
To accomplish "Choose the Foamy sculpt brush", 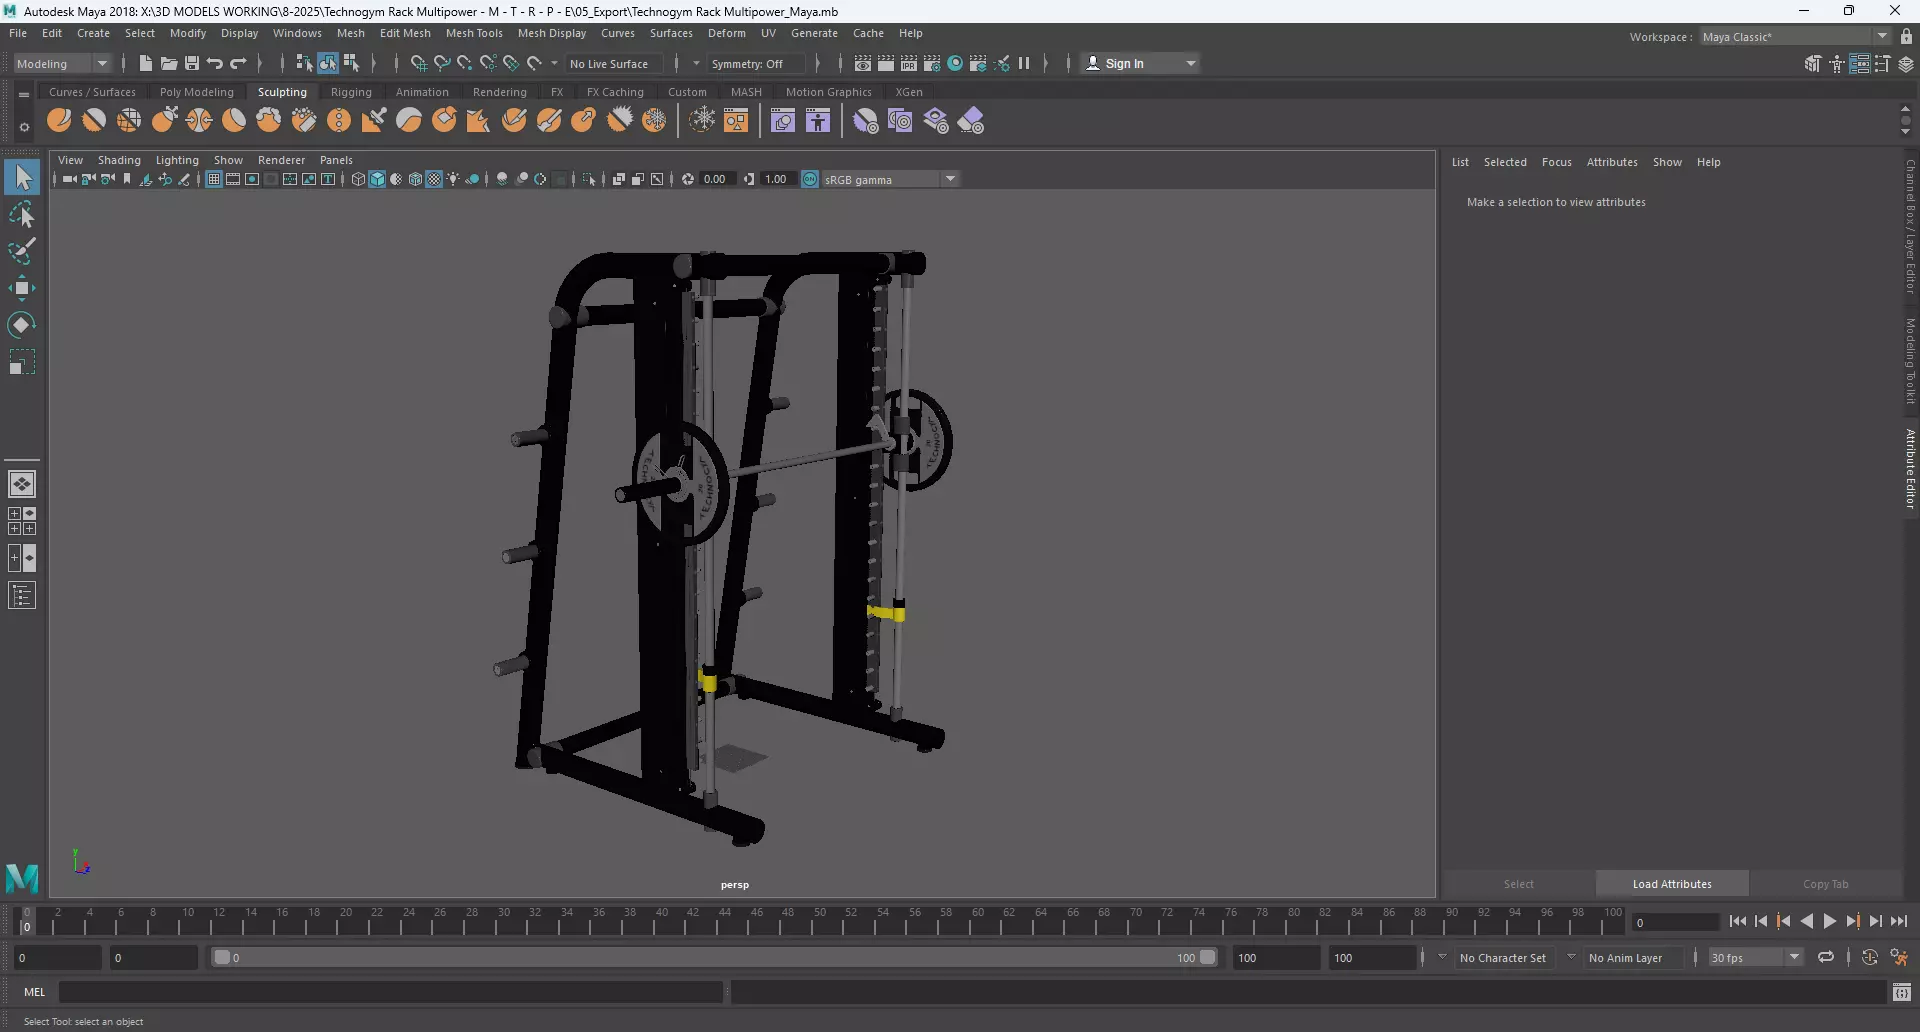I will 269,121.
